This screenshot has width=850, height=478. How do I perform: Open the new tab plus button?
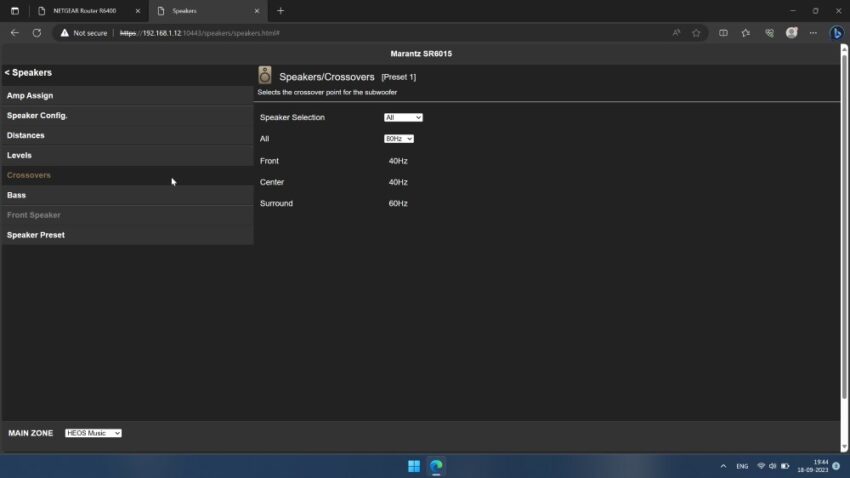280,11
